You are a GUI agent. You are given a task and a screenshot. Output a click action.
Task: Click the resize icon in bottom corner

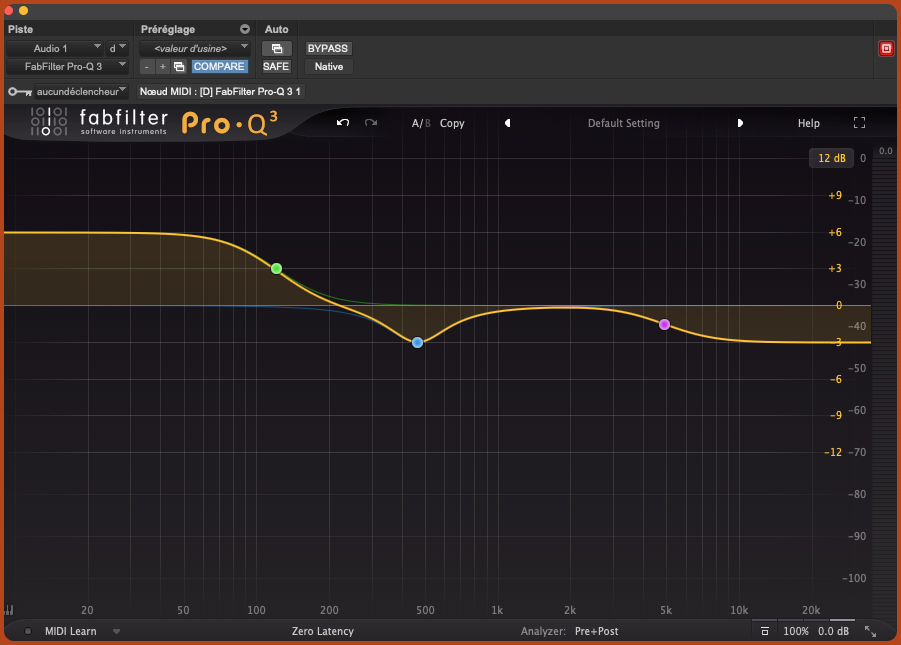[870, 631]
